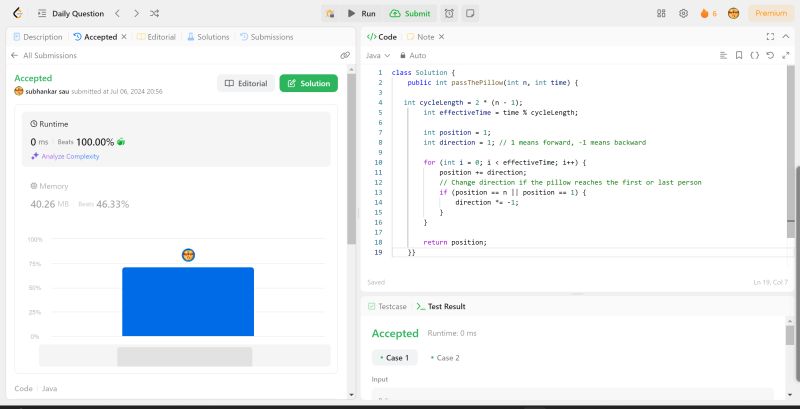Click the code editor vertical scrollbar
The image size is (800, 409).
click(790, 151)
